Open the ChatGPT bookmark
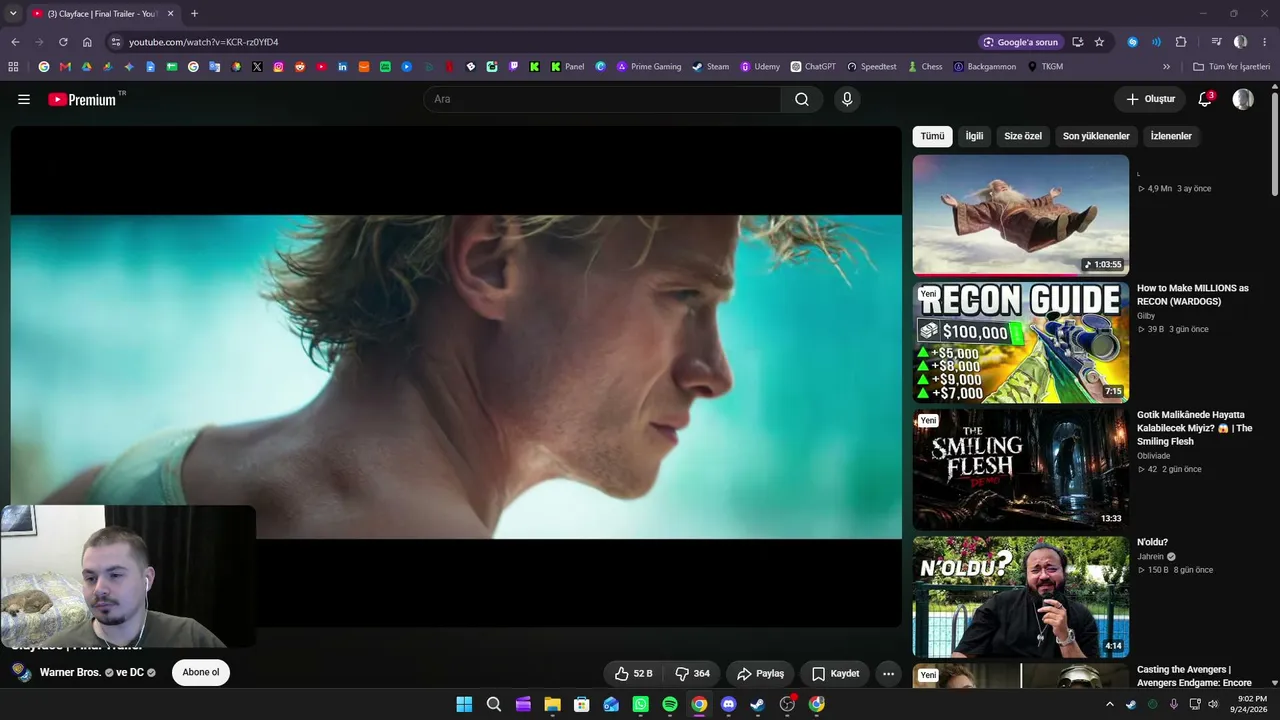The width and height of the screenshot is (1280, 720). point(813,67)
